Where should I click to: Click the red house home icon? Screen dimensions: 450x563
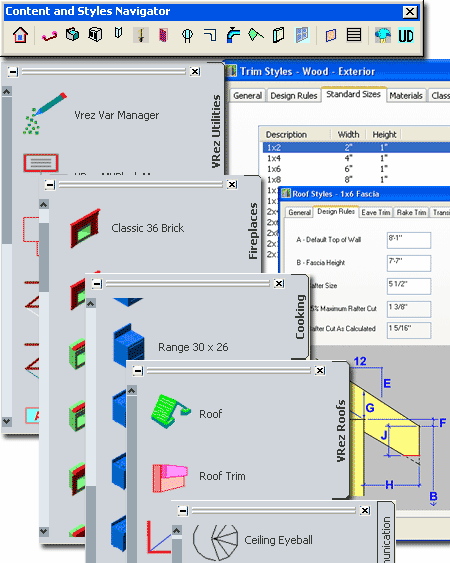(20, 35)
